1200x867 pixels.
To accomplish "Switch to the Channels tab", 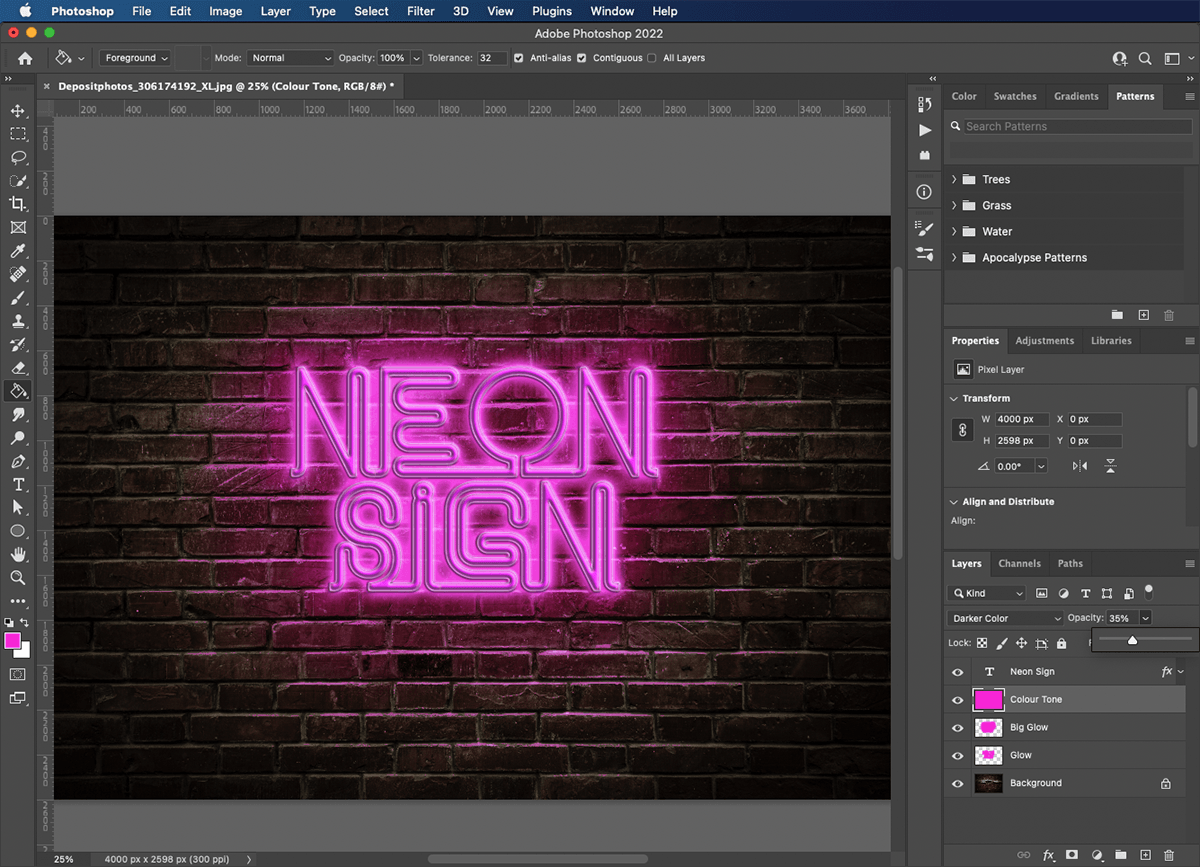I will pos(1019,563).
